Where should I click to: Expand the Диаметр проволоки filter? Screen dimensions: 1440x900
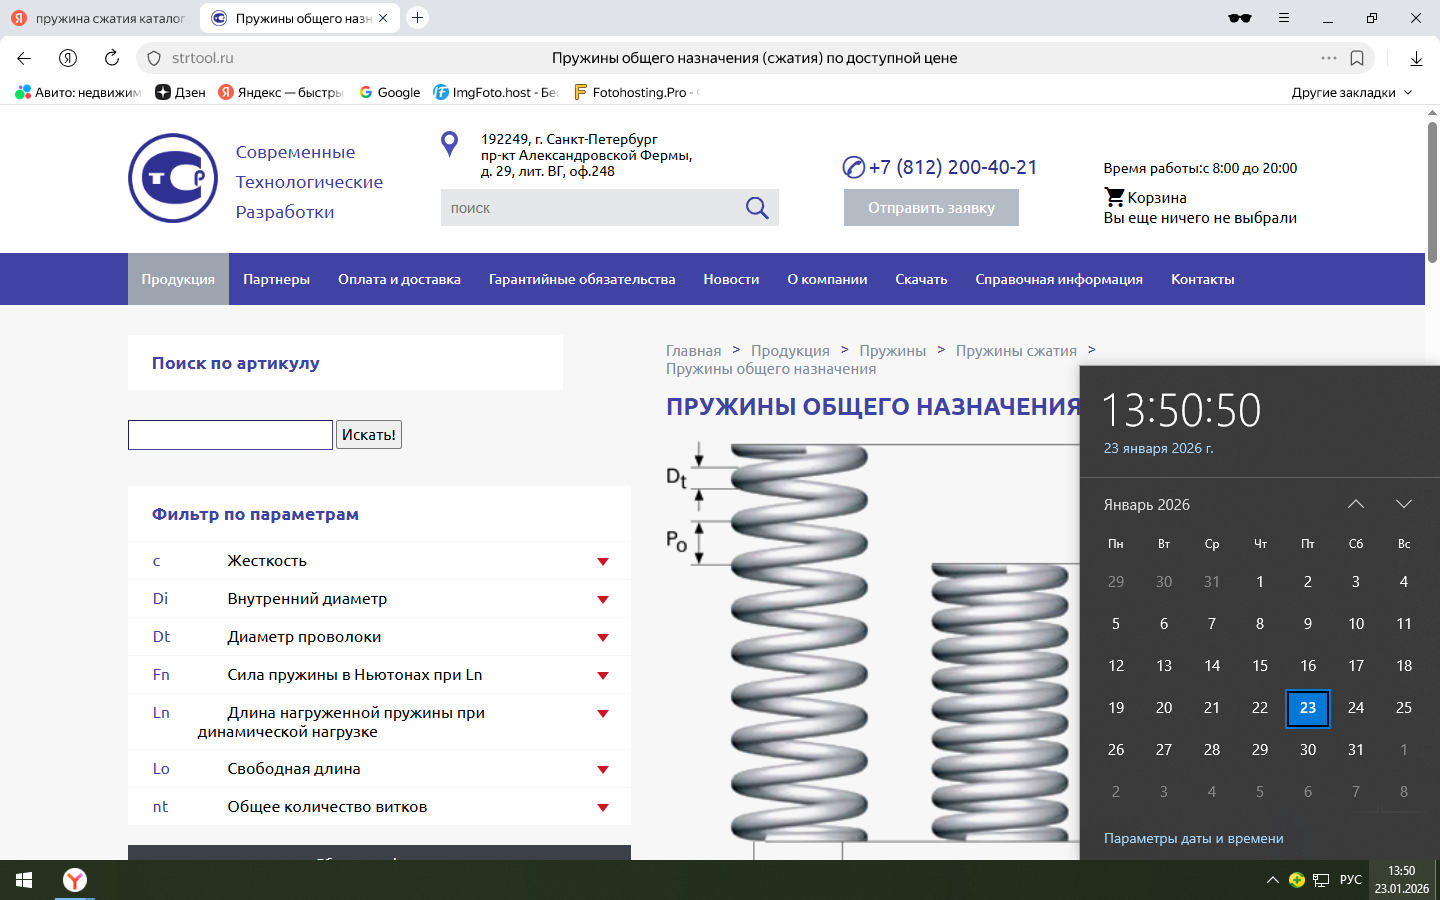[x=603, y=637]
